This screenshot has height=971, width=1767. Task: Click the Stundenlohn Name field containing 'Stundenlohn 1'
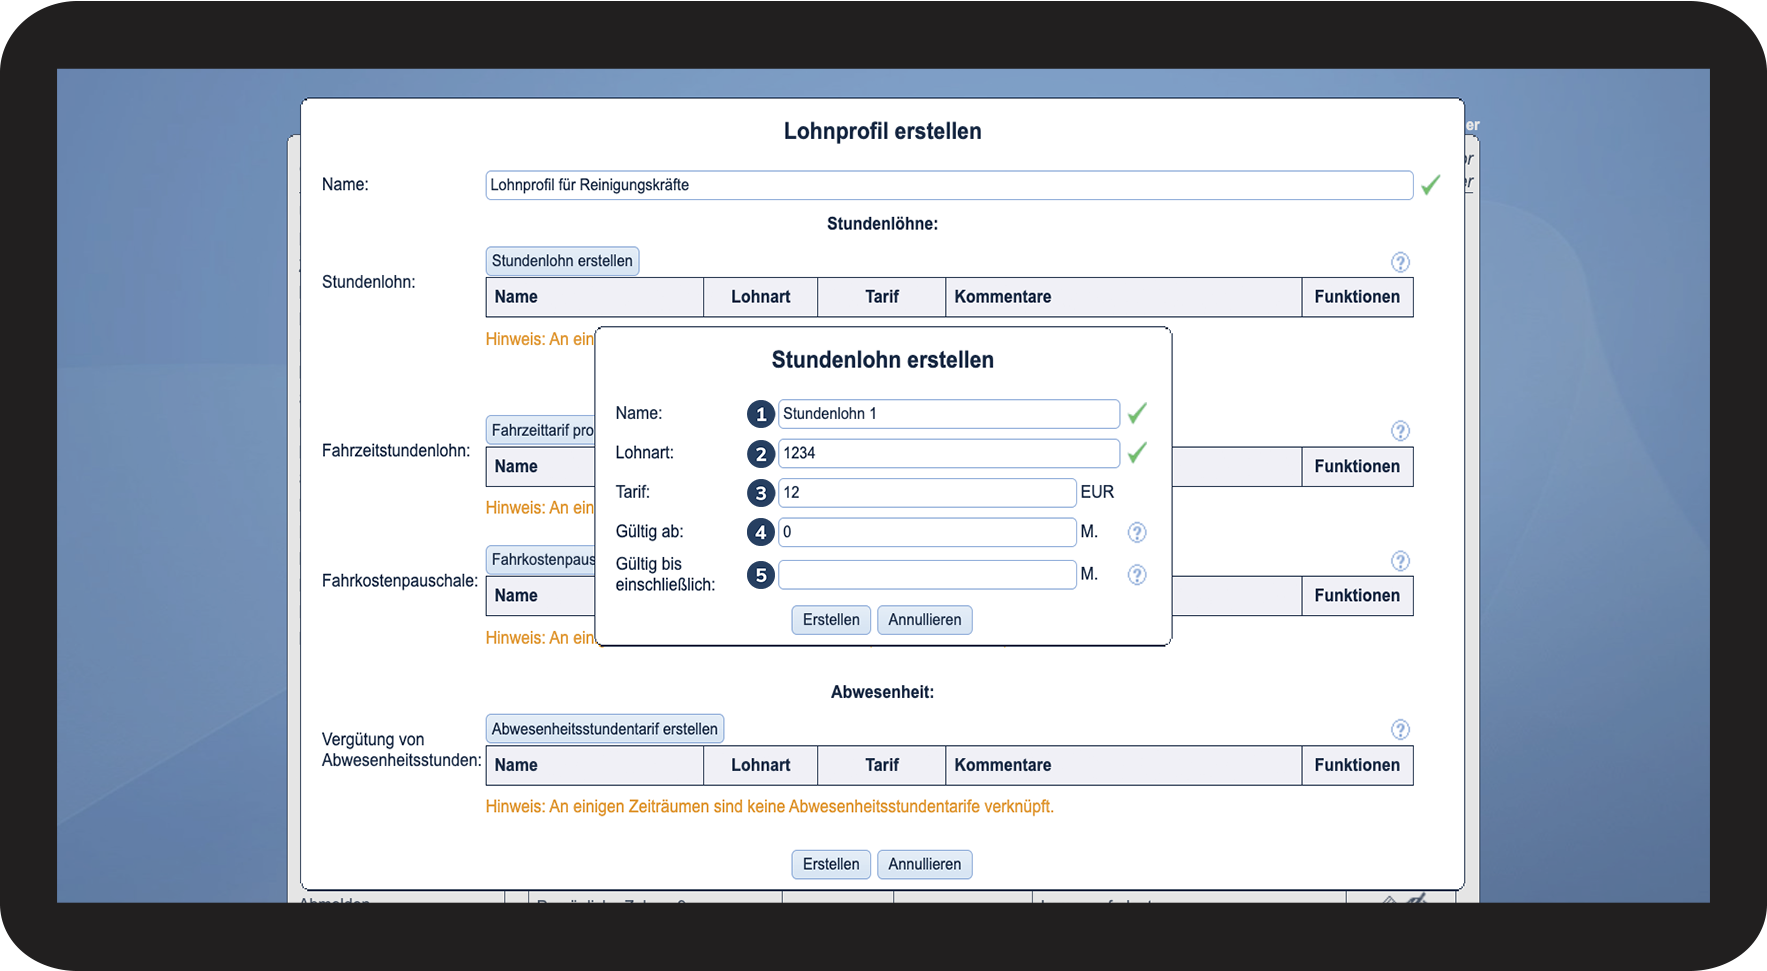[x=948, y=414]
